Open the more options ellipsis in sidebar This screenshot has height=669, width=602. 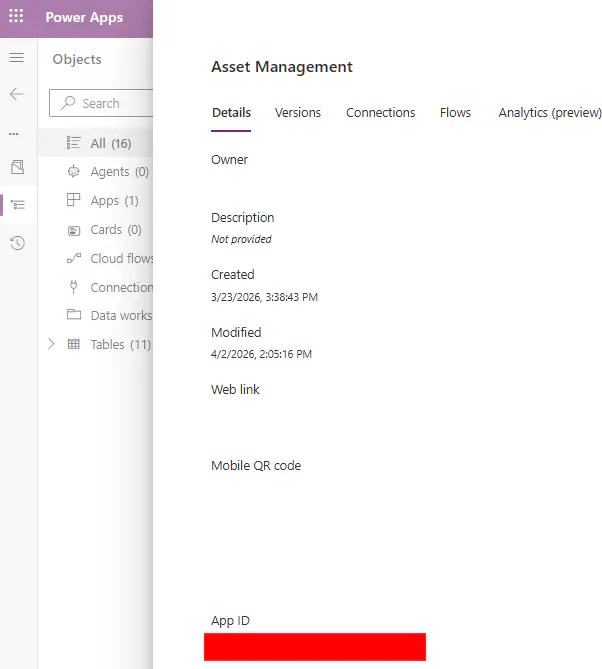click(x=14, y=134)
